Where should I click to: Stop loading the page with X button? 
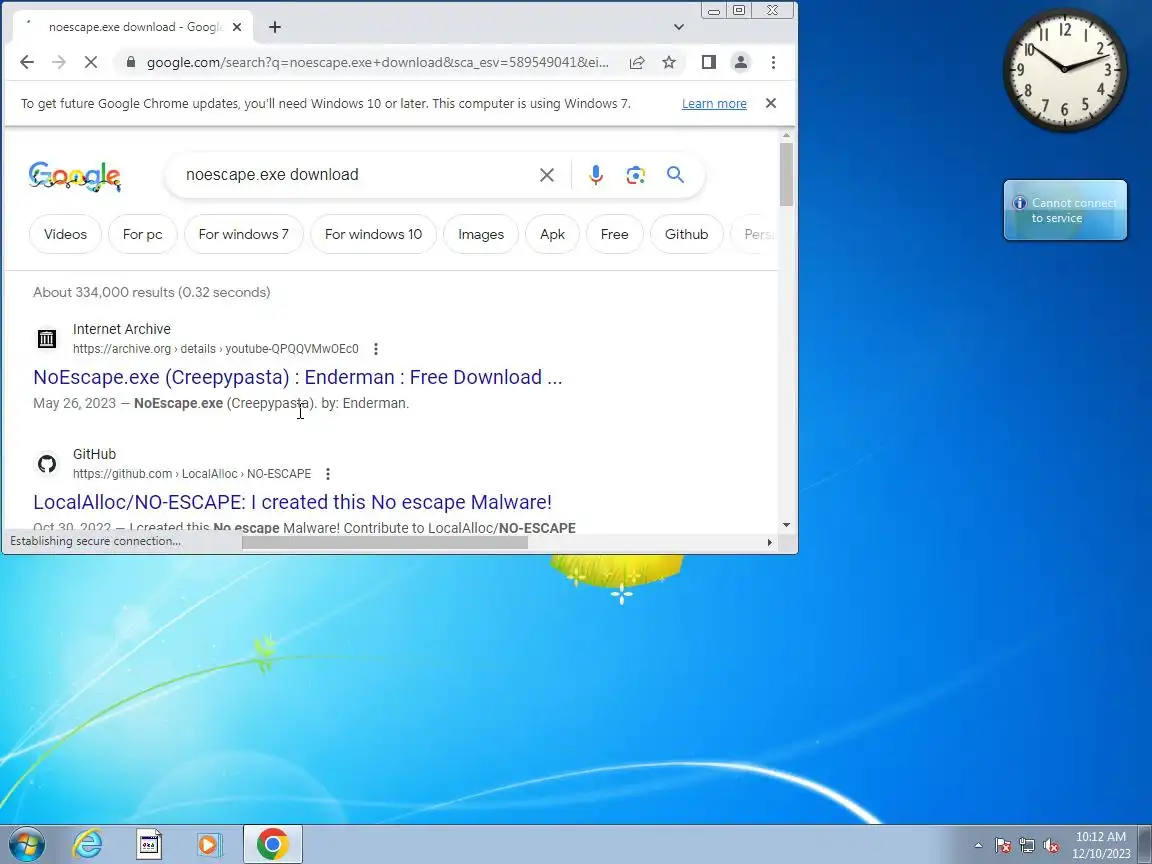pos(90,62)
